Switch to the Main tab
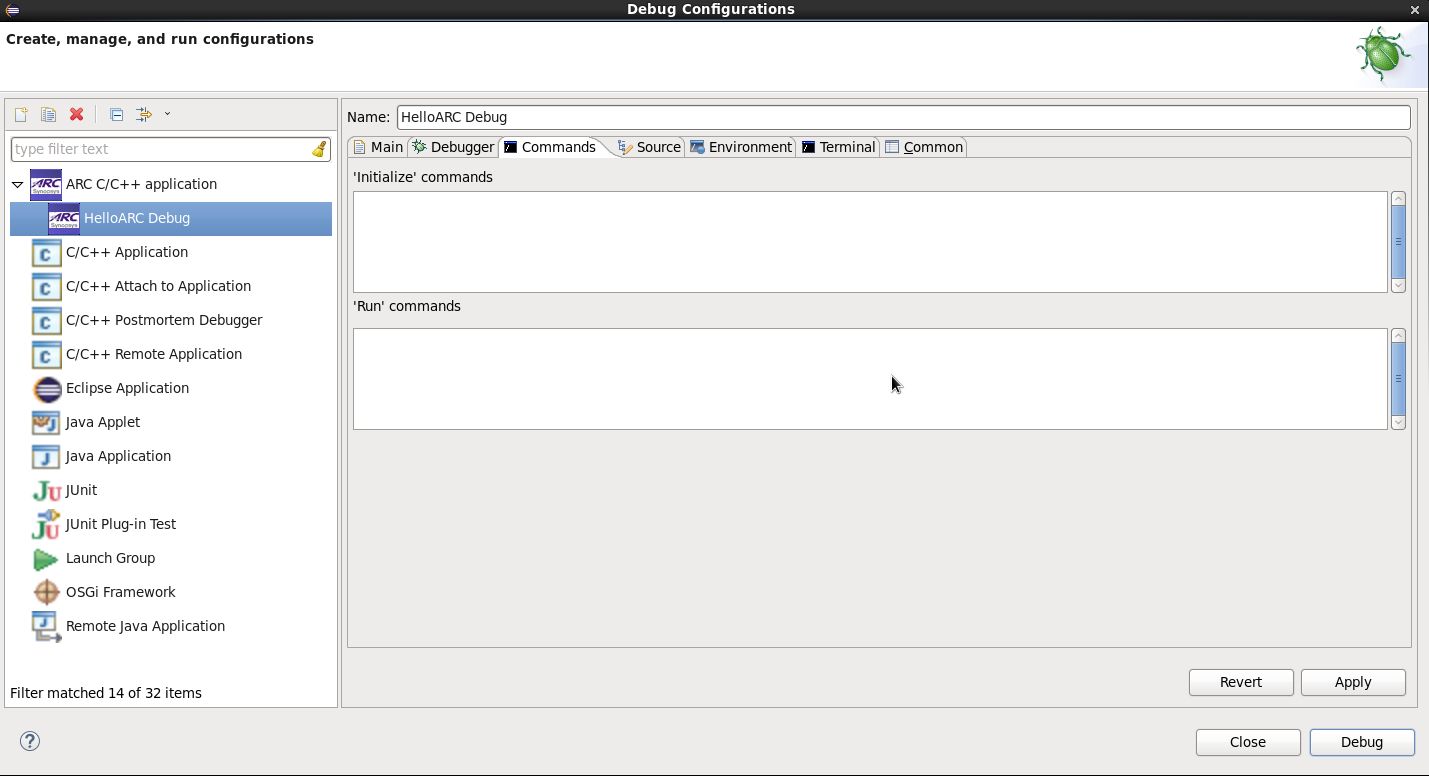1429x776 pixels. pos(378,147)
